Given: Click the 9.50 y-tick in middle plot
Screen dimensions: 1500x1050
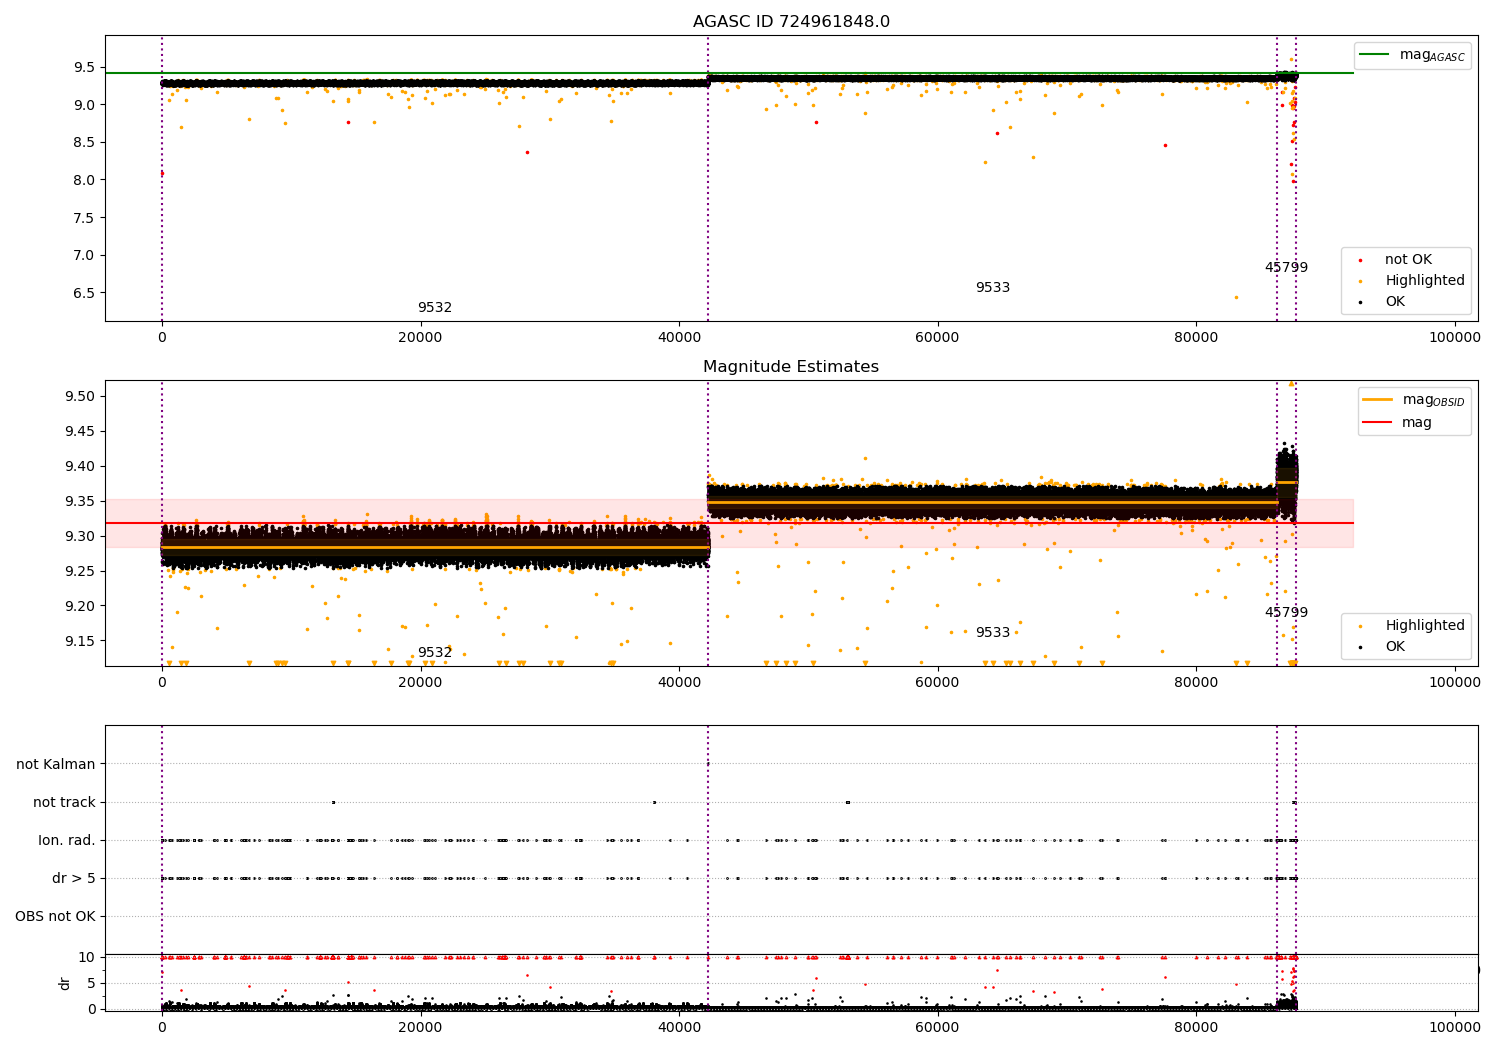Looking at the screenshot, I should pos(80,396).
